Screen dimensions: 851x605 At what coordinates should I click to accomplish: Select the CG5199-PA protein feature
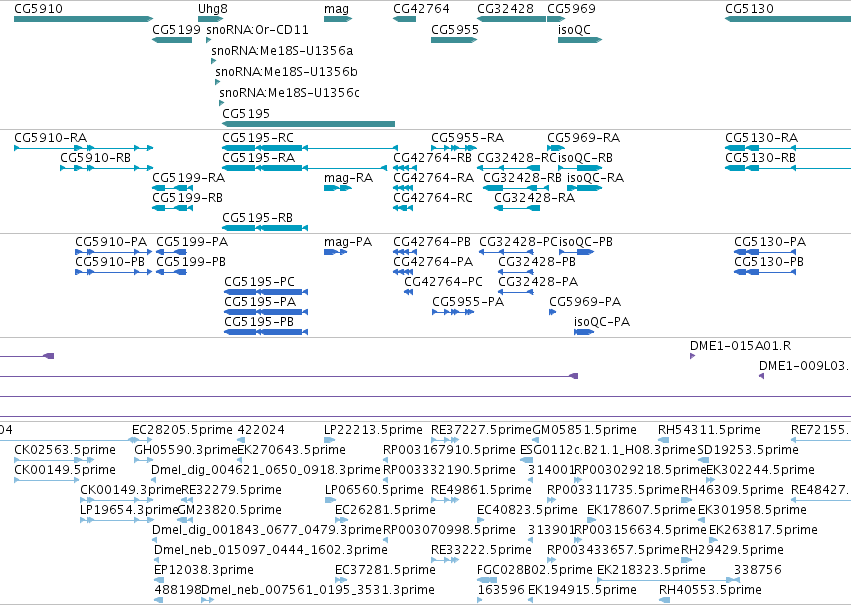(172, 252)
